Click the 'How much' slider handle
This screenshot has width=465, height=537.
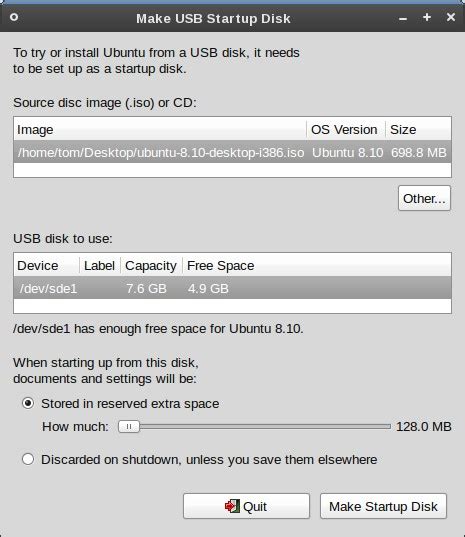click(129, 426)
